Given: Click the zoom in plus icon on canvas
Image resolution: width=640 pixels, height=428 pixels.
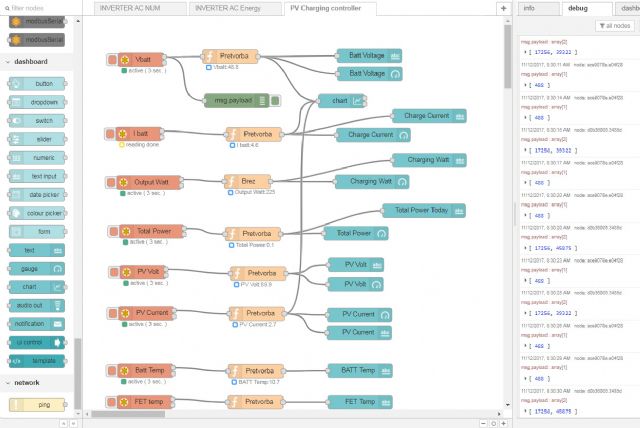Looking at the screenshot, I should pyautogui.click(x=502, y=422).
